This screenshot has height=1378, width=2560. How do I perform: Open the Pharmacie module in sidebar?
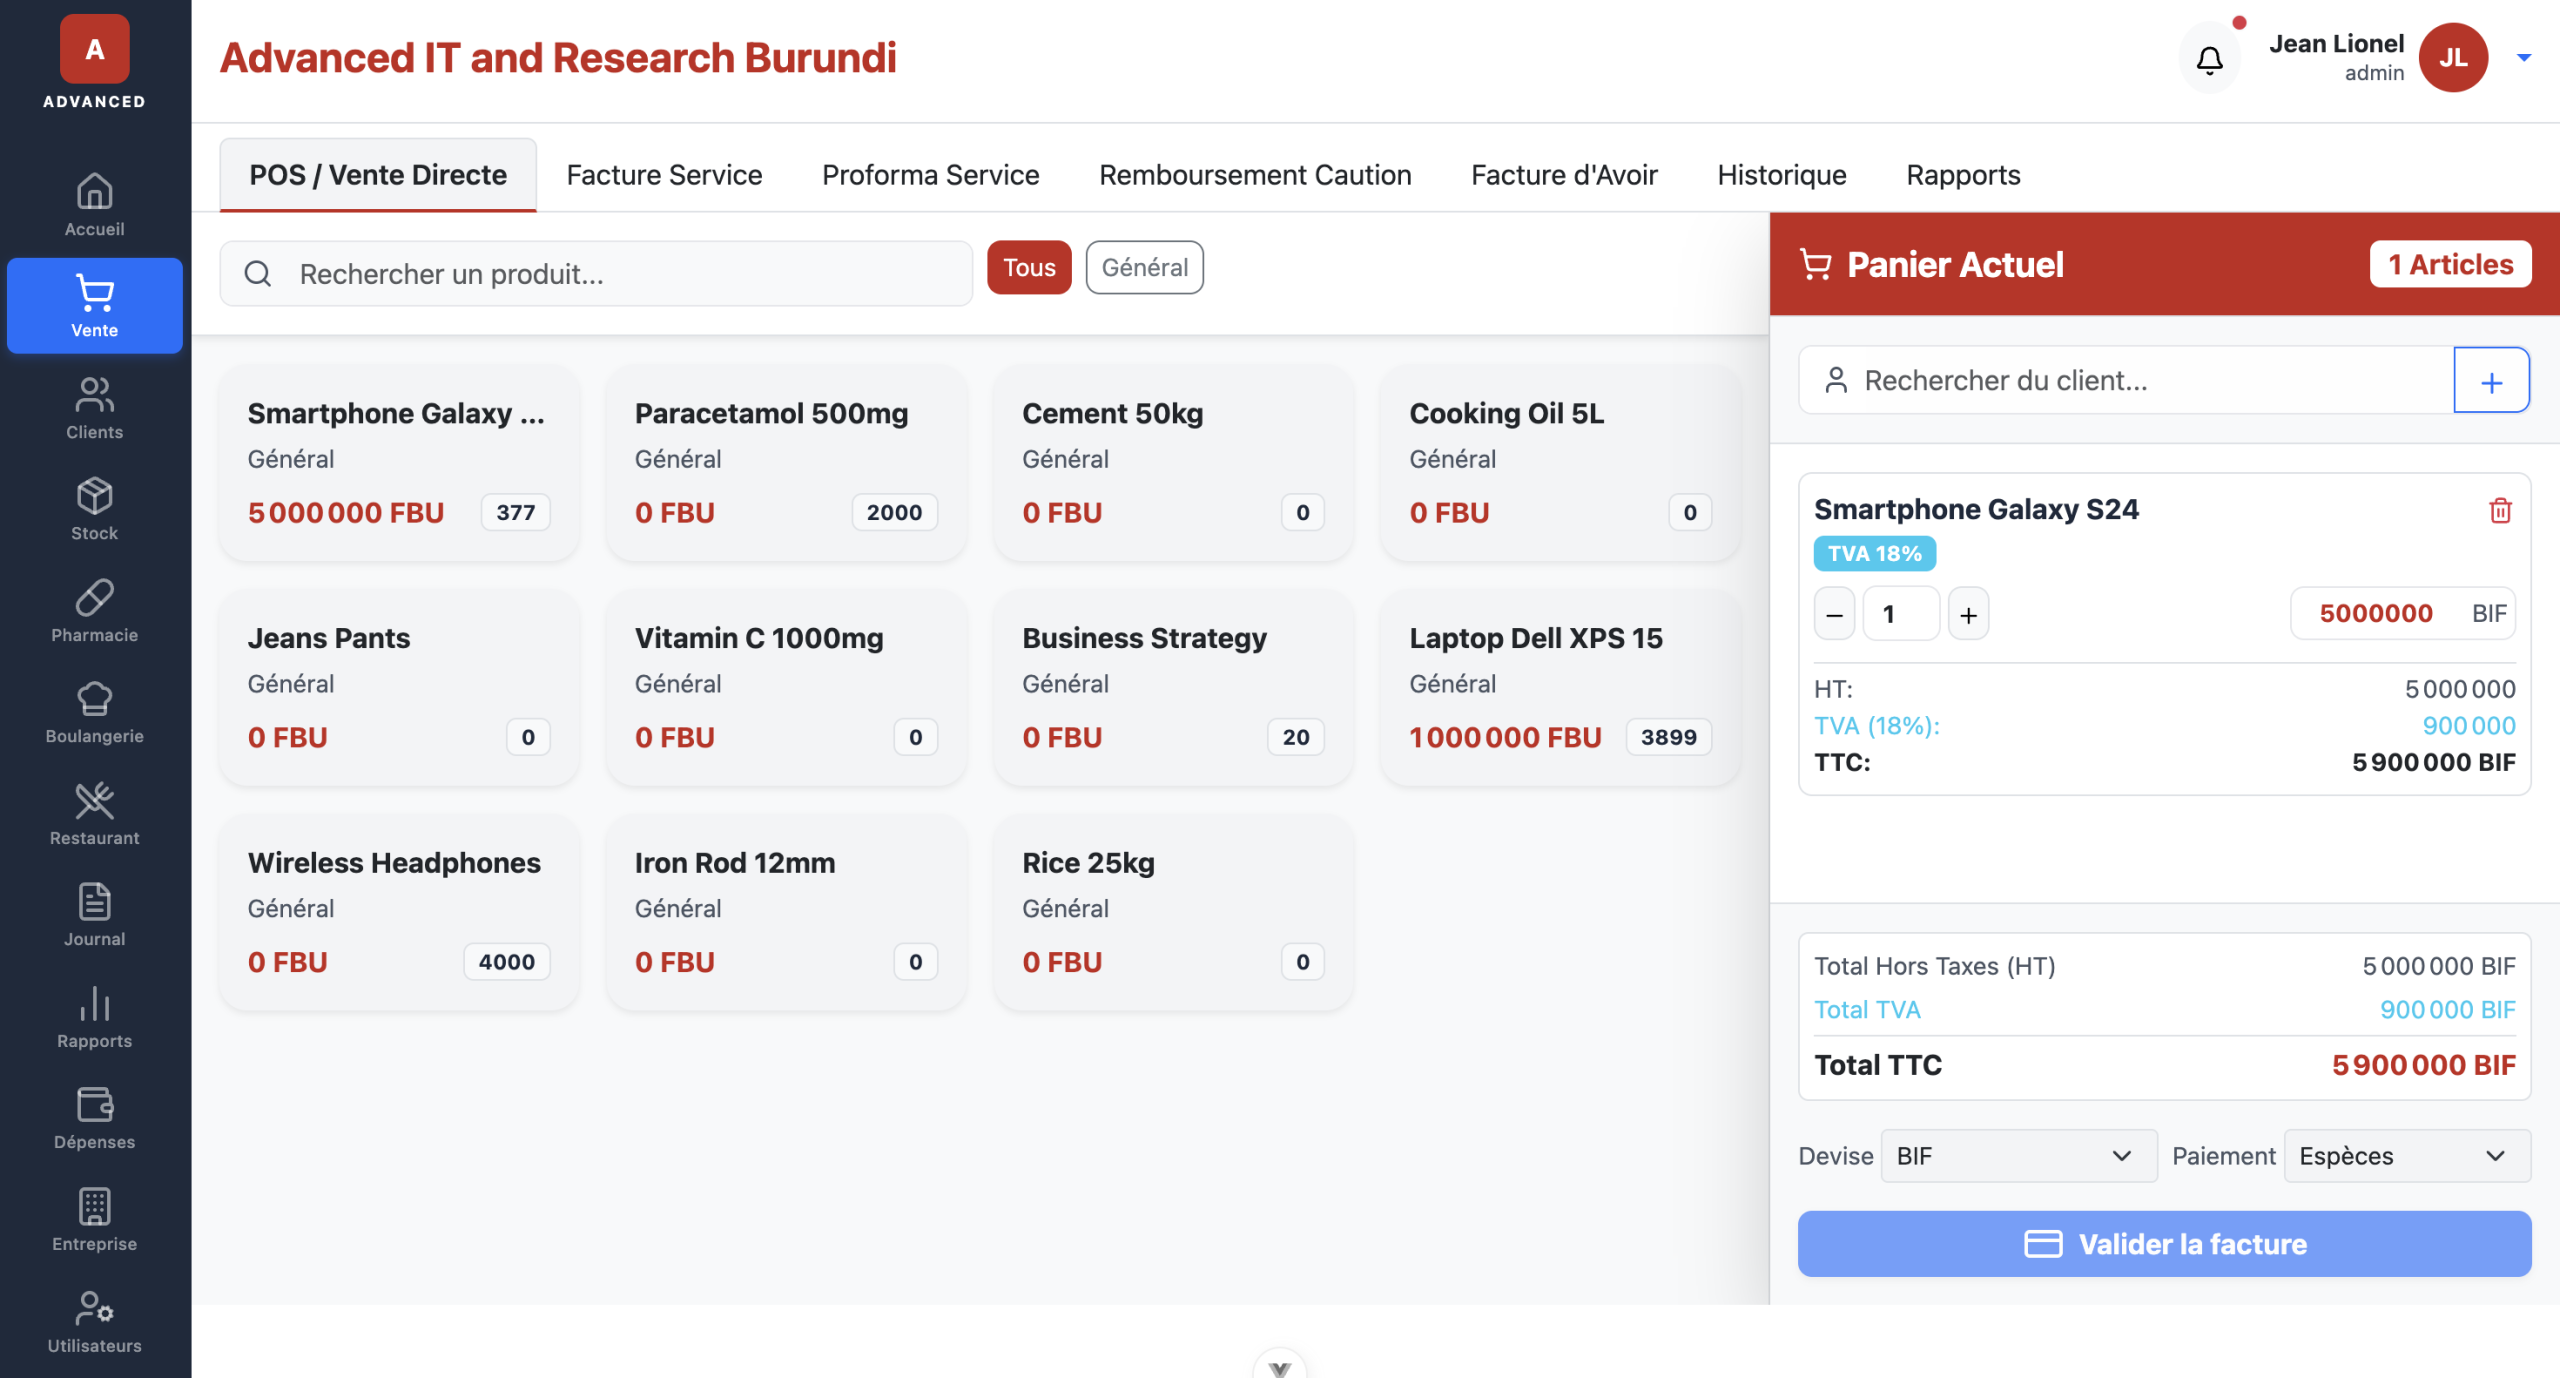tap(94, 611)
